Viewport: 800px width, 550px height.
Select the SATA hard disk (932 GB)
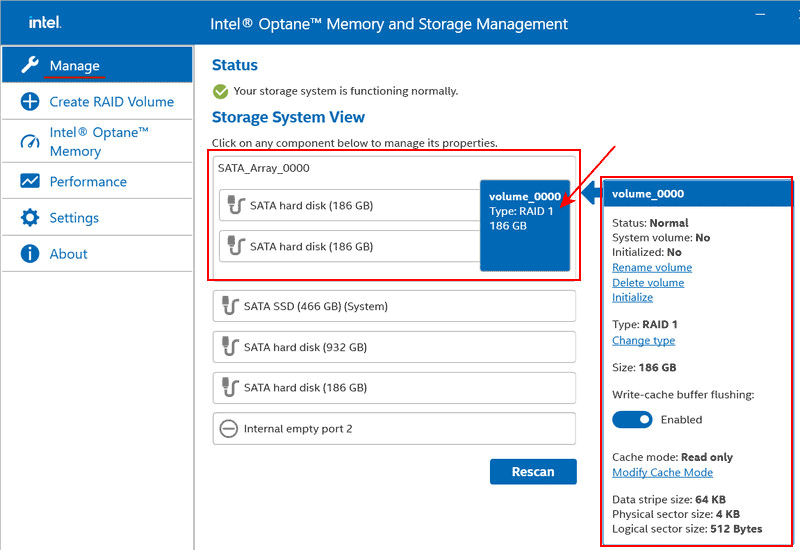tap(394, 347)
